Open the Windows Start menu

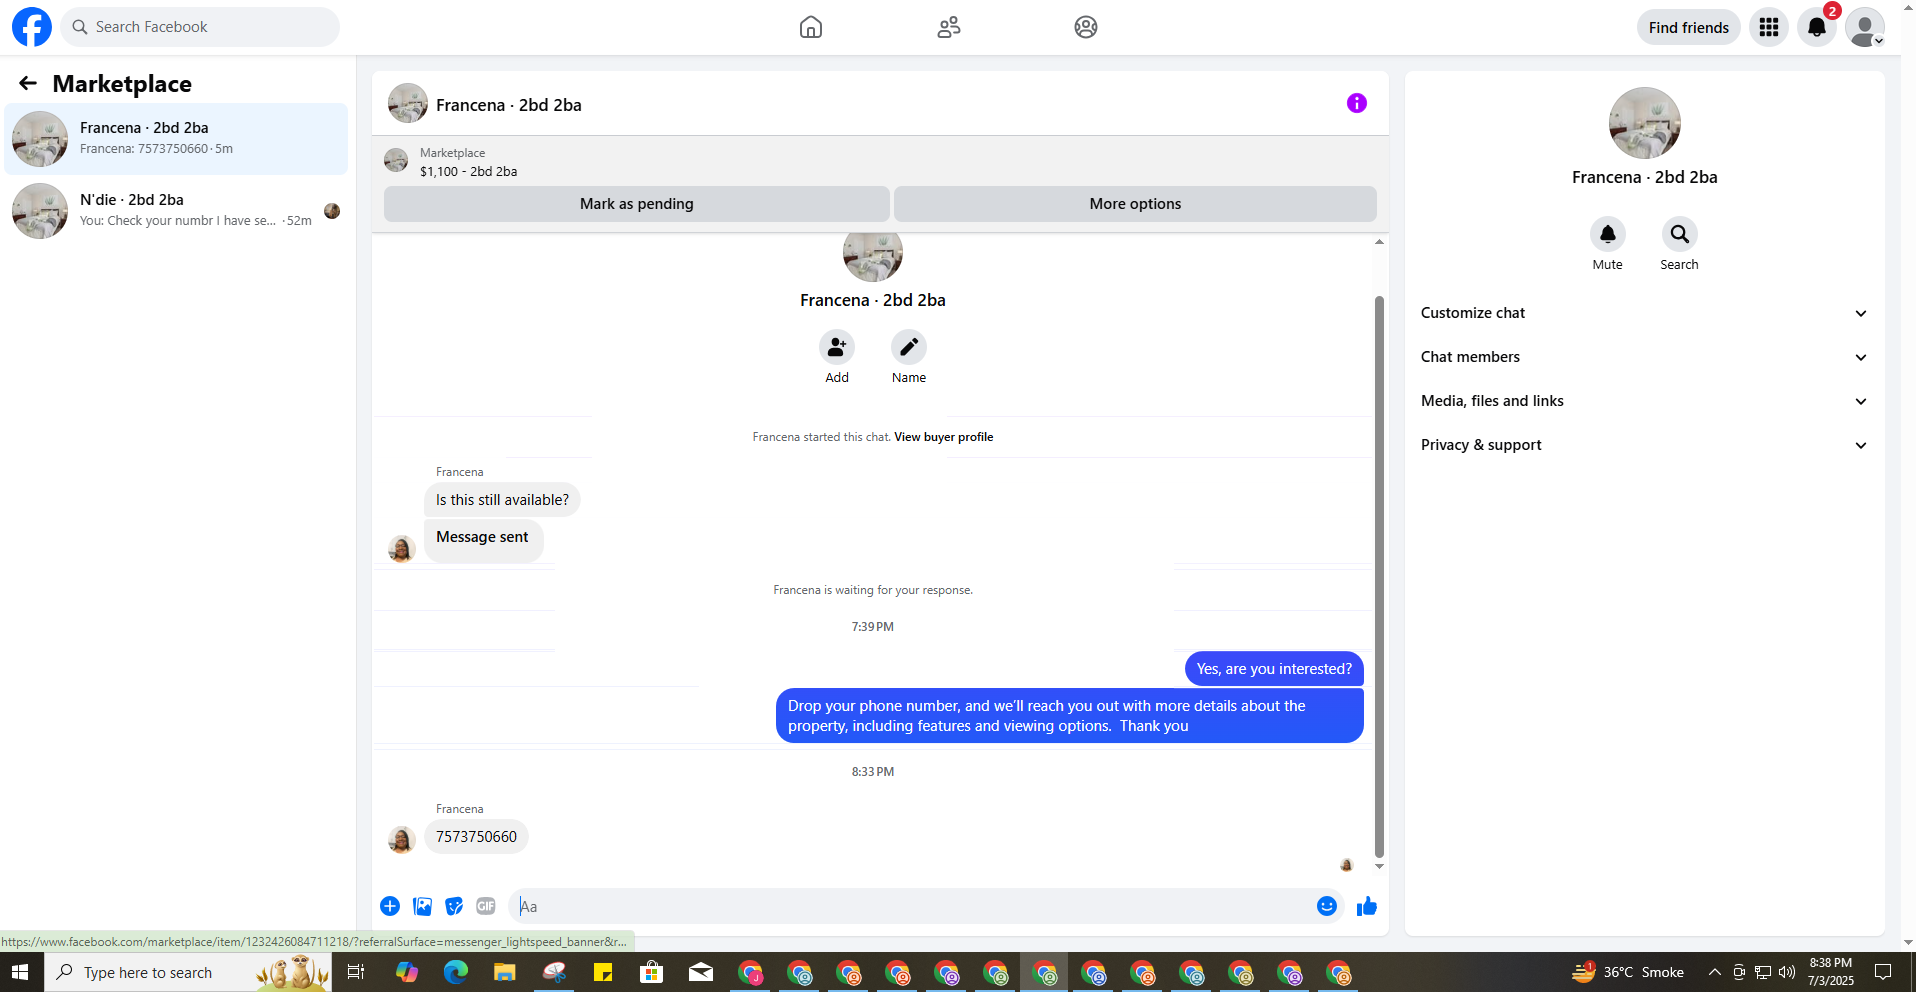tap(21, 972)
